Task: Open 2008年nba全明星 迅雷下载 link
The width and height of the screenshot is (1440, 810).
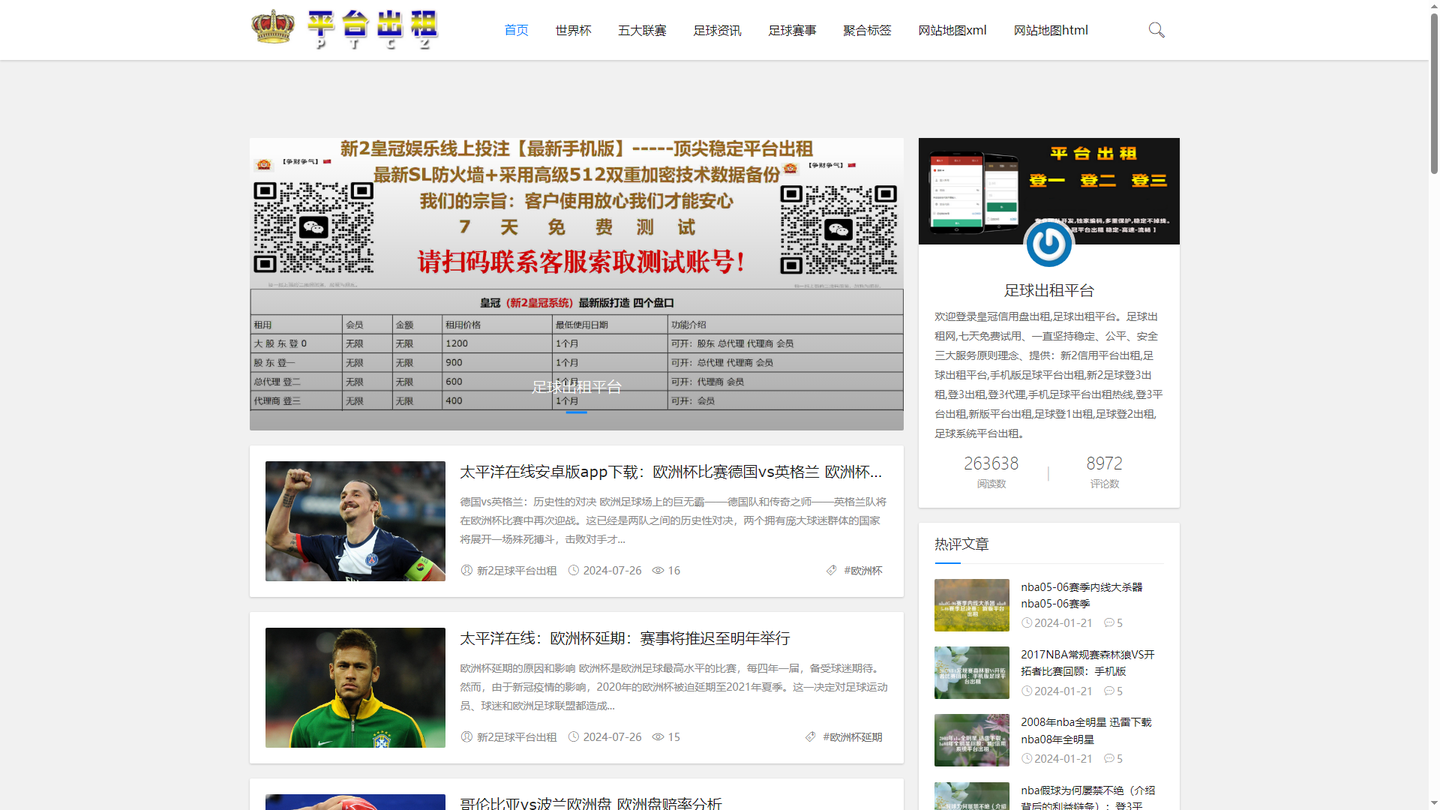Action: [1086, 731]
